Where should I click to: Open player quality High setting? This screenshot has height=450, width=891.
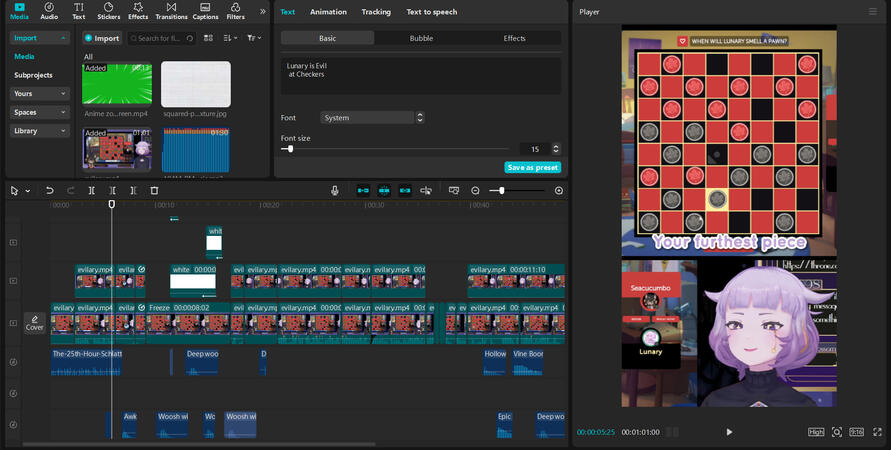(x=816, y=432)
